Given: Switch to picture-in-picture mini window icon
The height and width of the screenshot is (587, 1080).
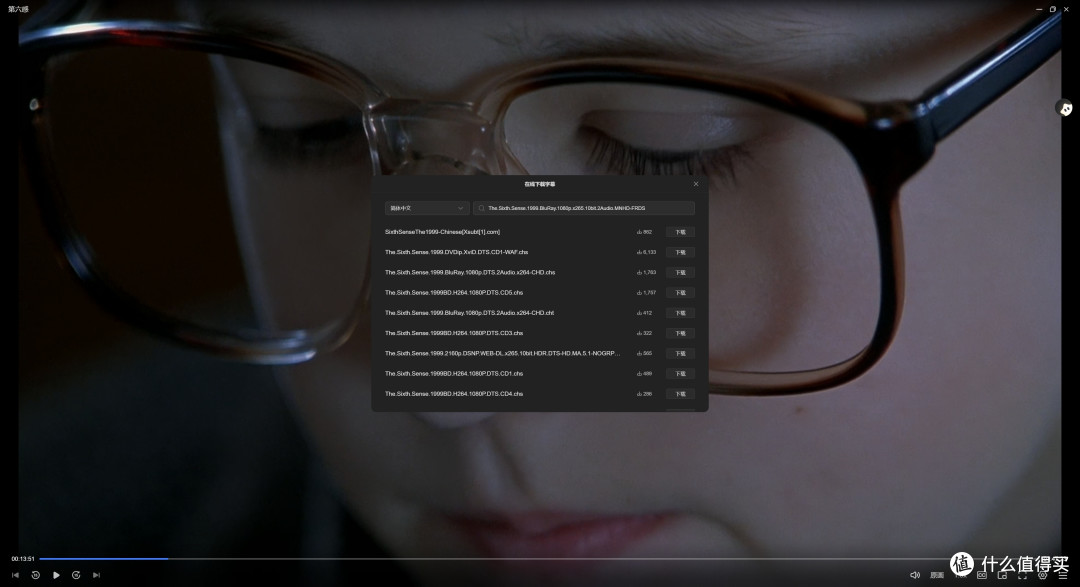Looking at the screenshot, I should (1002, 575).
